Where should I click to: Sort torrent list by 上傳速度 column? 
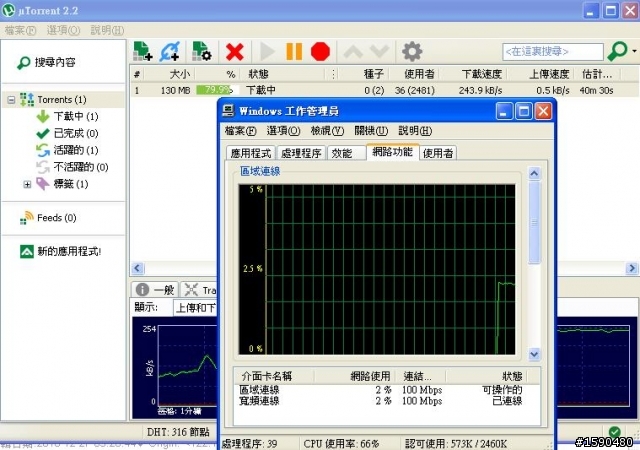click(x=540, y=74)
